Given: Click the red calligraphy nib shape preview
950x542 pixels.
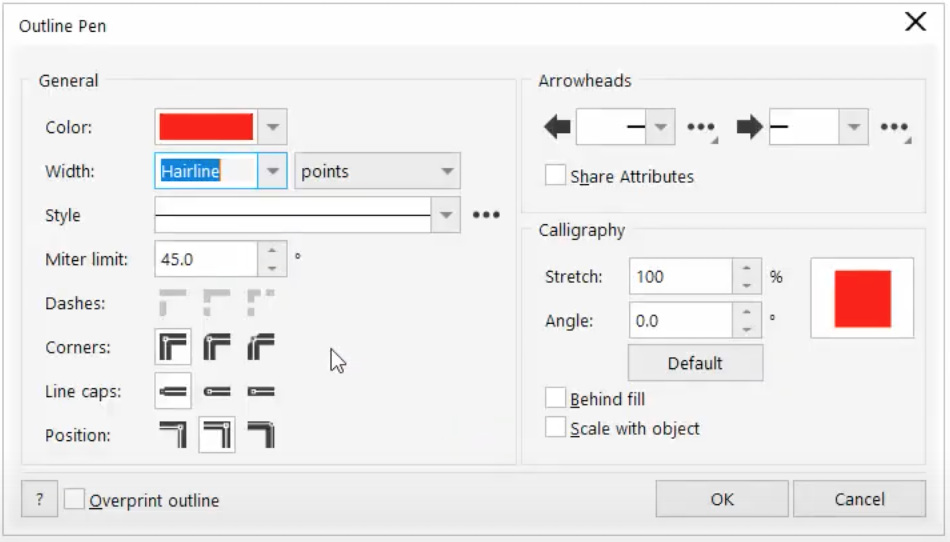Looking at the screenshot, I should coord(862,298).
